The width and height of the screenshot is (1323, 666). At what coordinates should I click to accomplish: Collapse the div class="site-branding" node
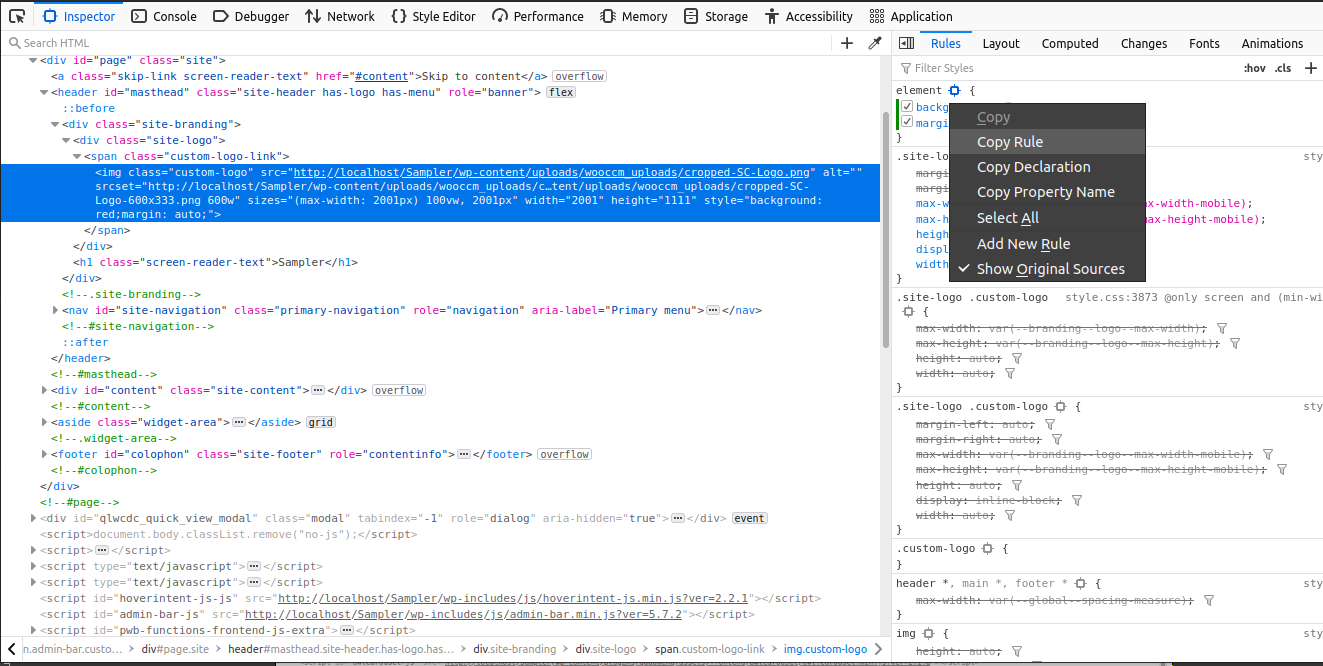click(x=55, y=124)
